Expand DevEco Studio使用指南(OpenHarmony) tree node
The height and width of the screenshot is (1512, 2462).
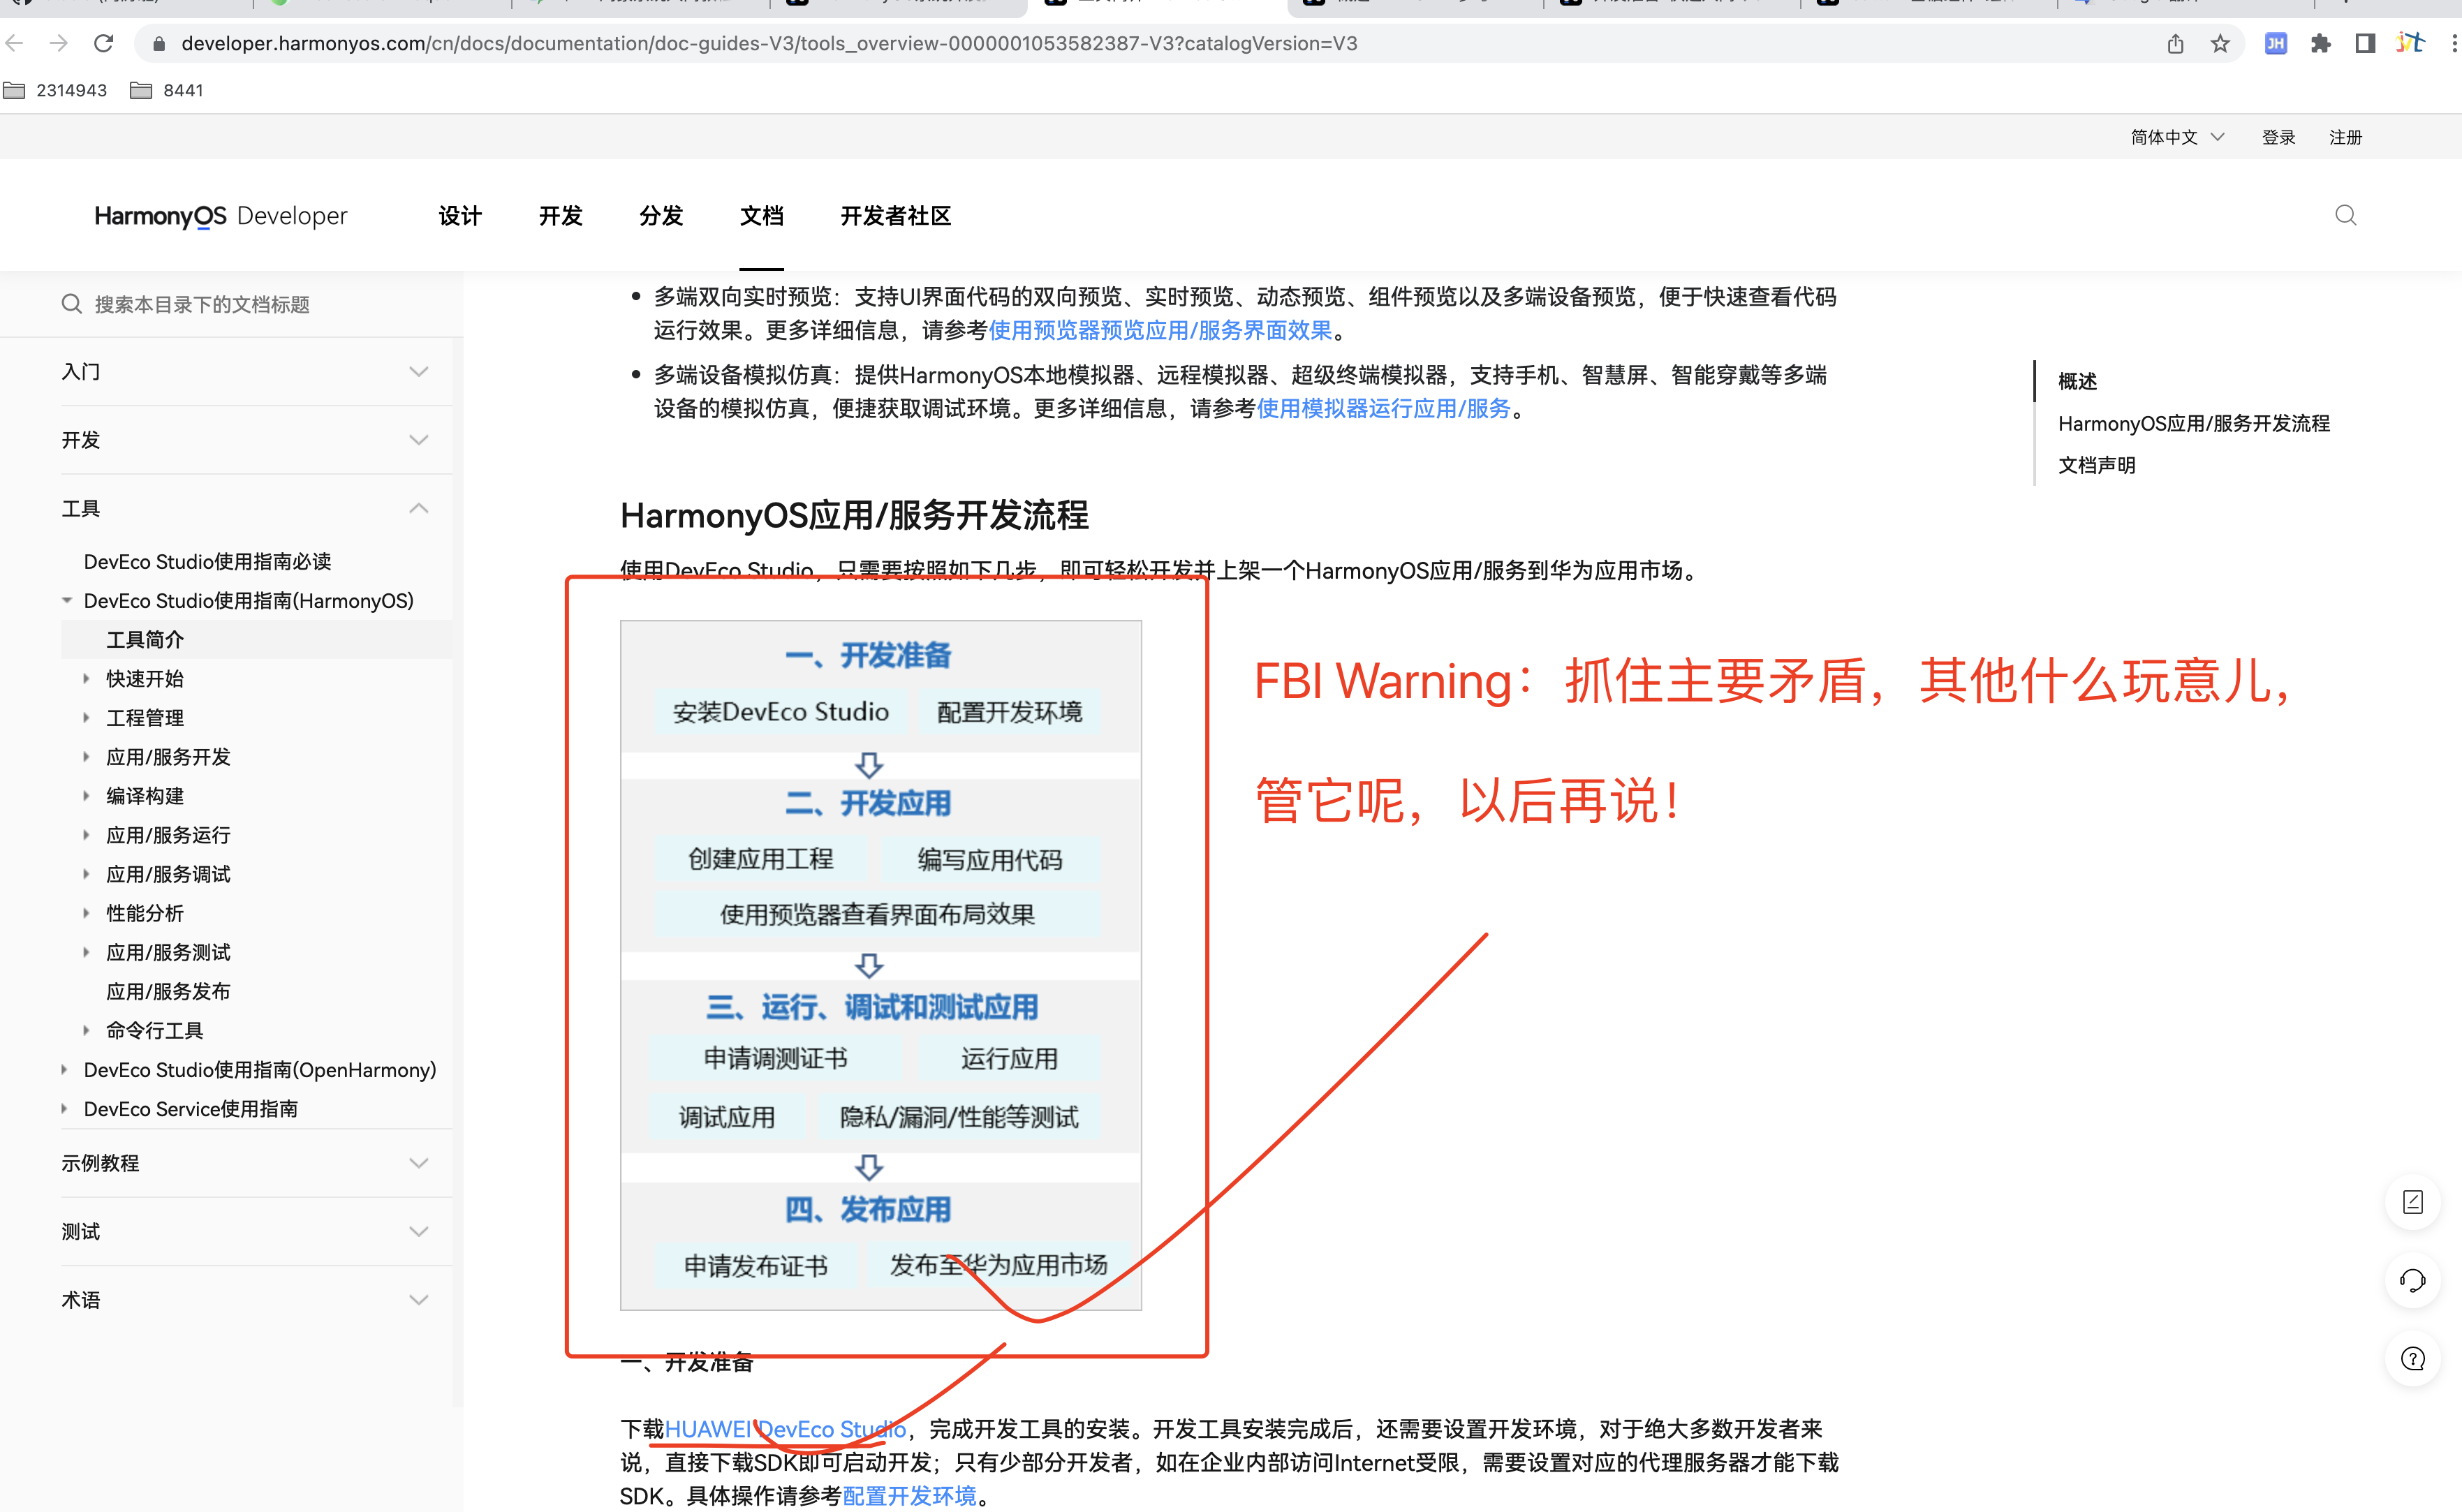(x=65, y=1069)
